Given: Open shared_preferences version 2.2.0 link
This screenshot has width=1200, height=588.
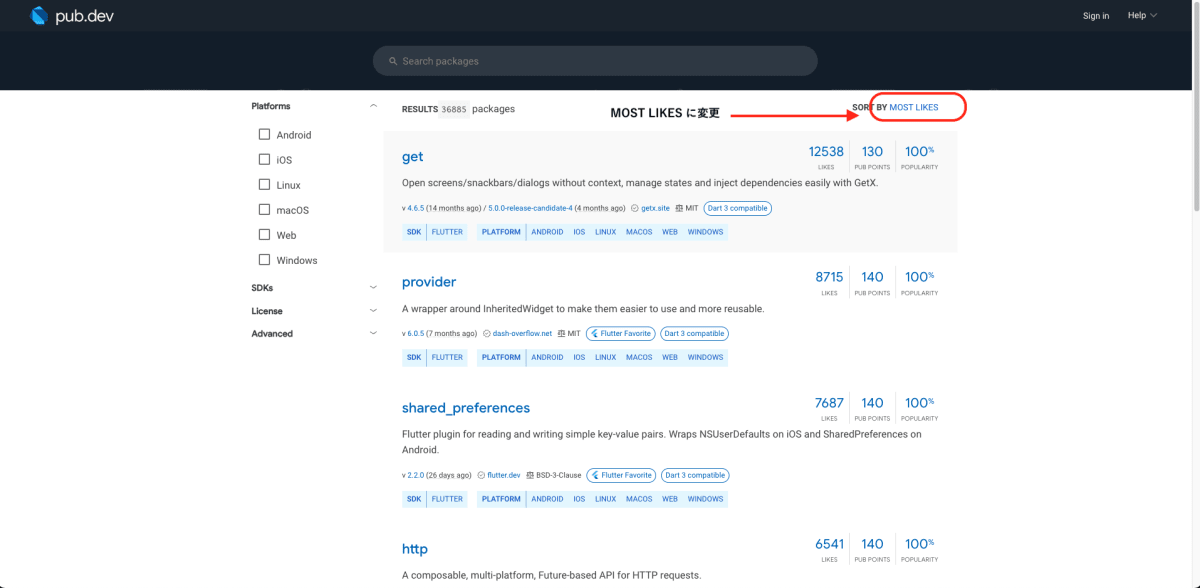Looking at the screenshot, I should [x=415, y=475].
